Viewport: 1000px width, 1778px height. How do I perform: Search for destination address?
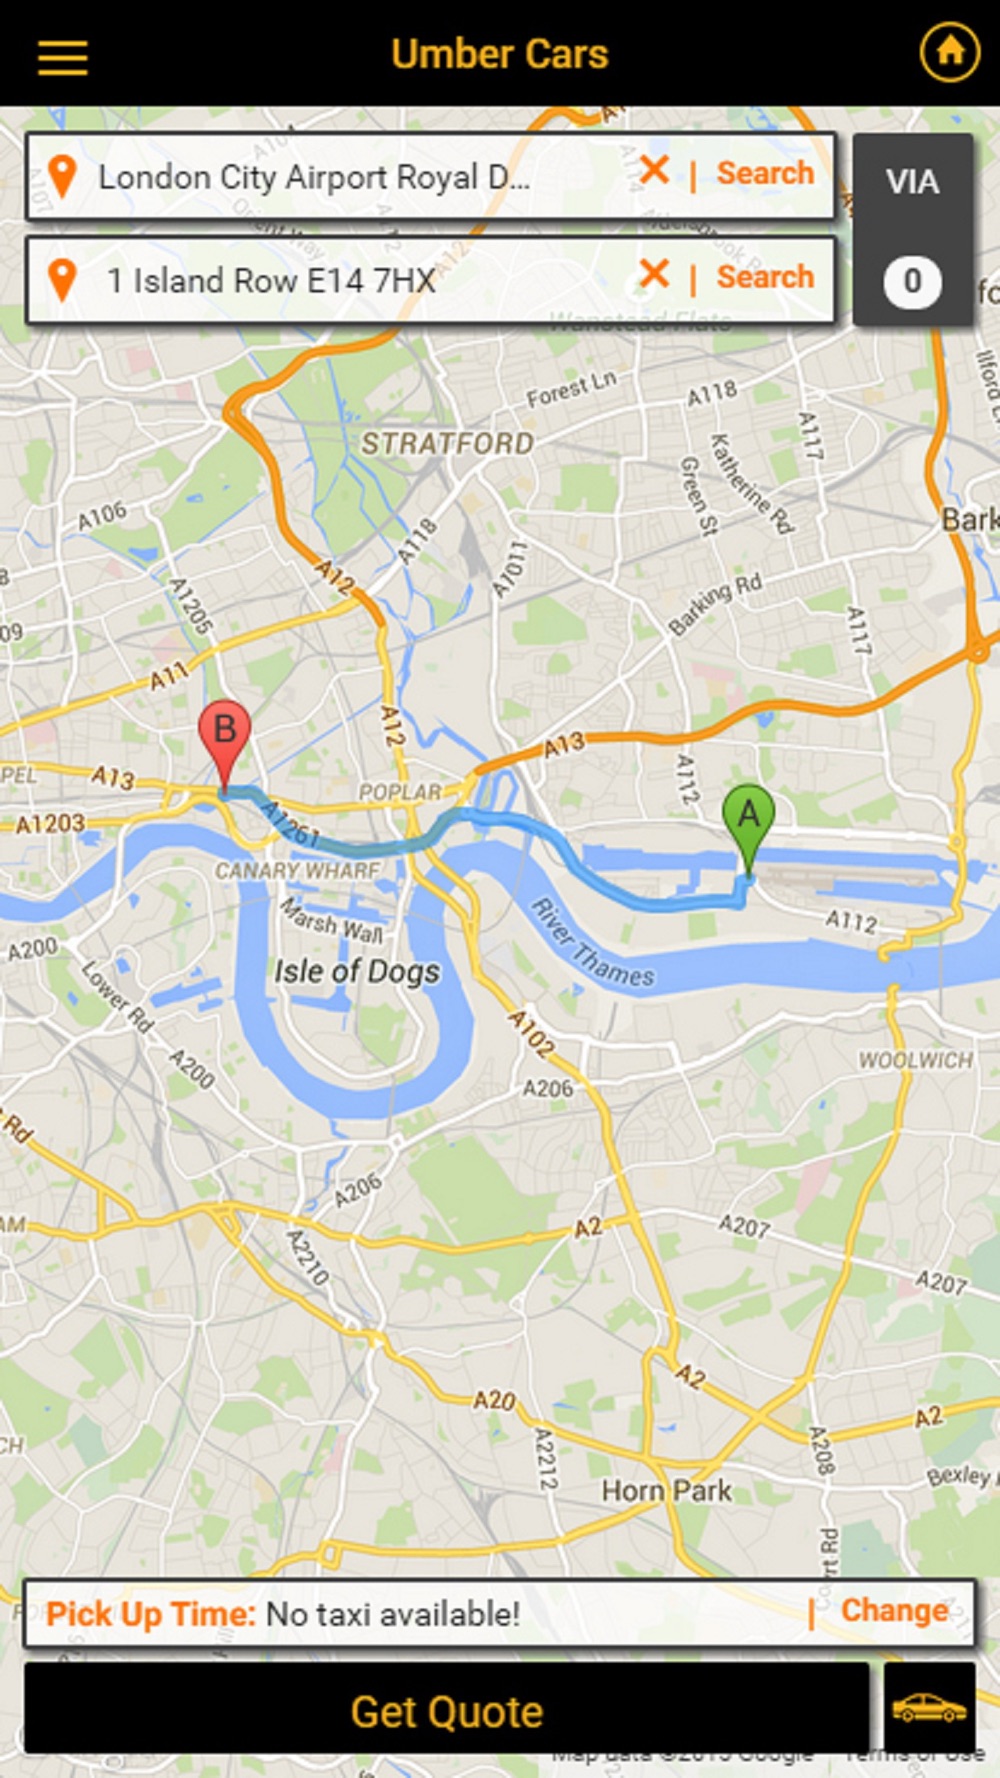(x=765, y=277)
